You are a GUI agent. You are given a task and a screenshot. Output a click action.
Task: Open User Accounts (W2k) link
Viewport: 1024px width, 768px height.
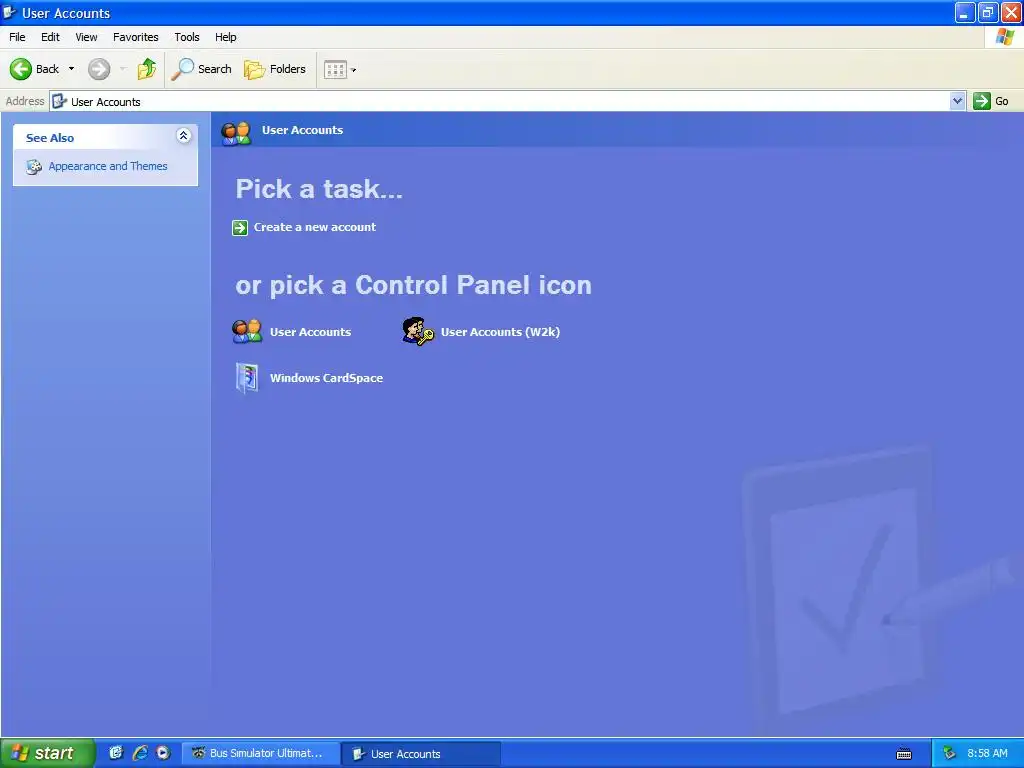[x=500, y=332]
